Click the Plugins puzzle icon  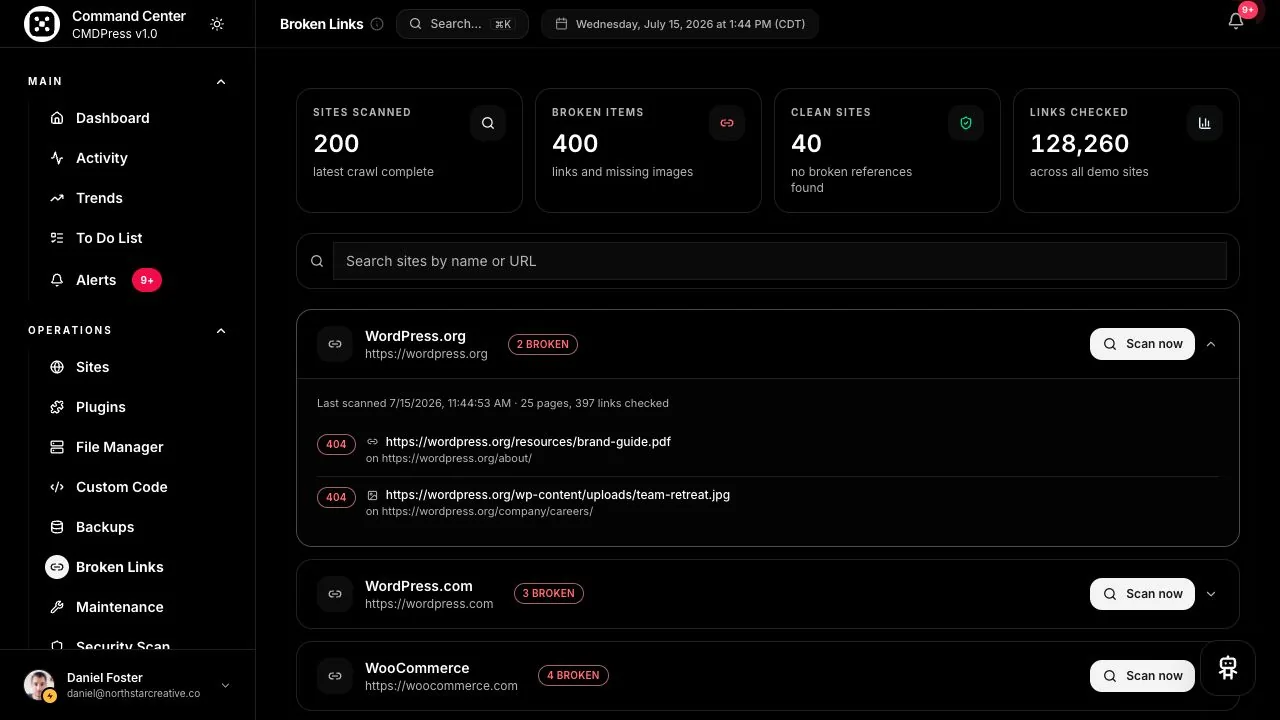pos(57,407)
